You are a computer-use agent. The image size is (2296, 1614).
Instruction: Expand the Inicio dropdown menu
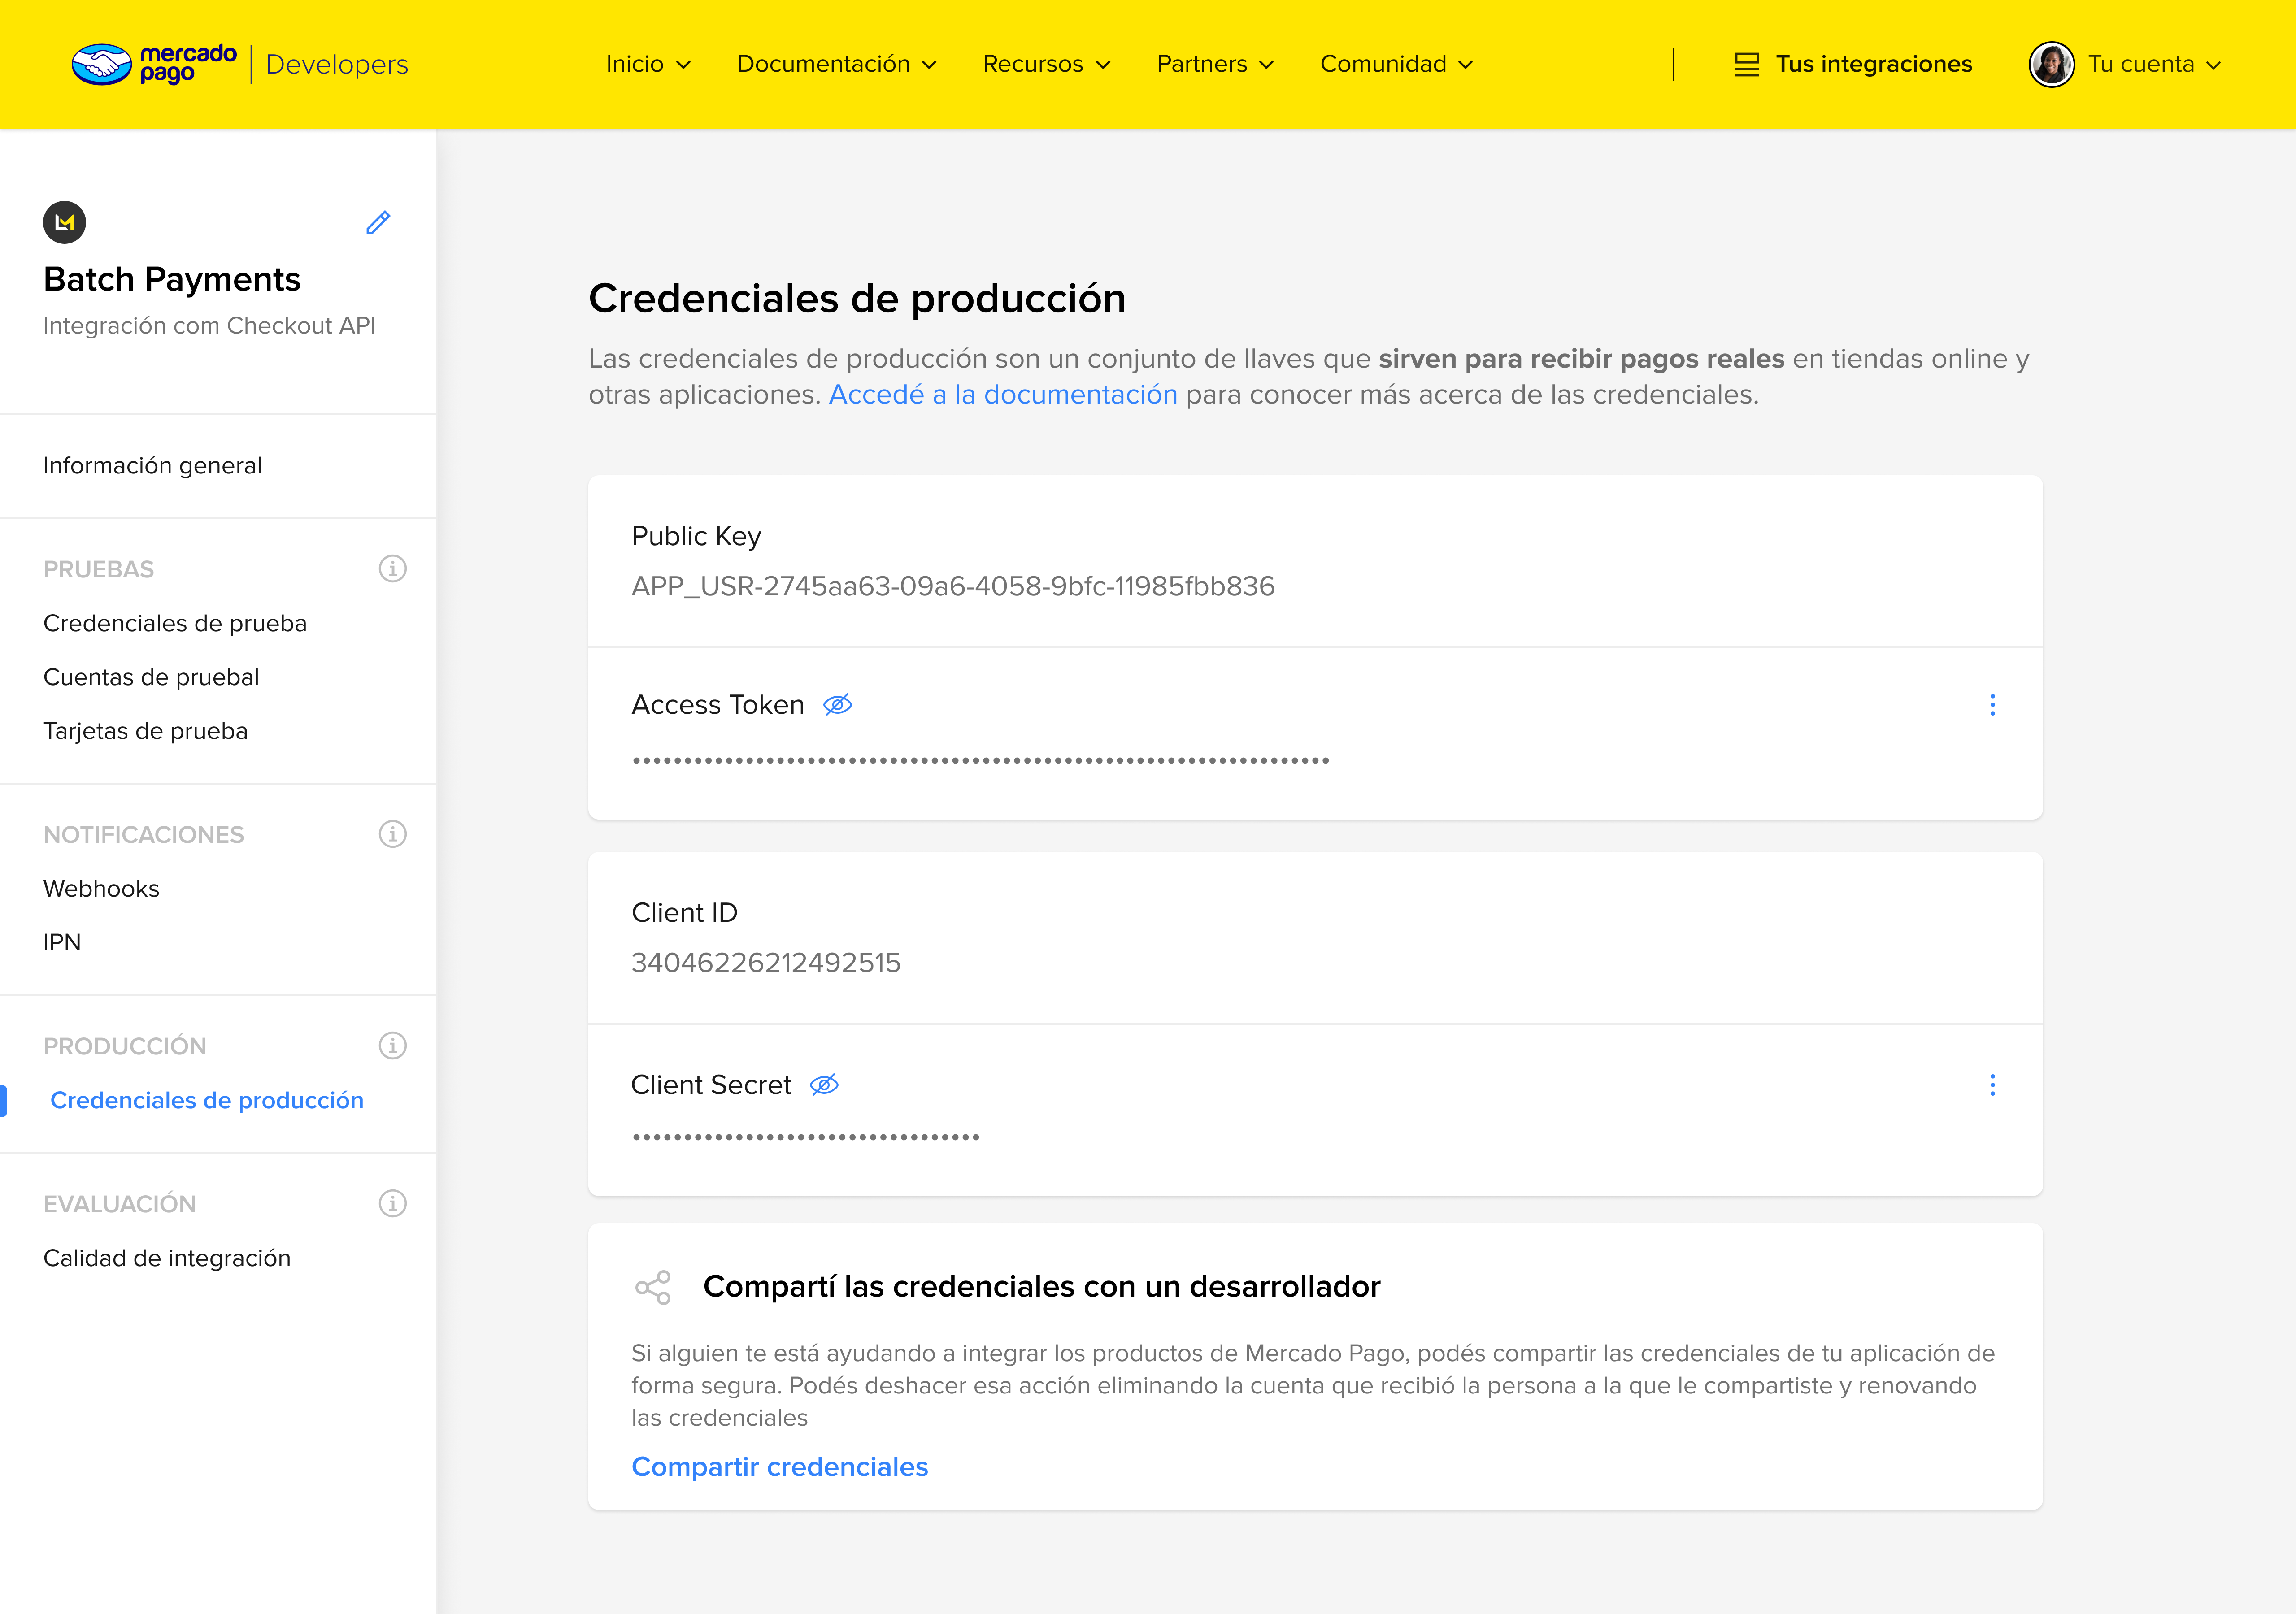point(648,64)
